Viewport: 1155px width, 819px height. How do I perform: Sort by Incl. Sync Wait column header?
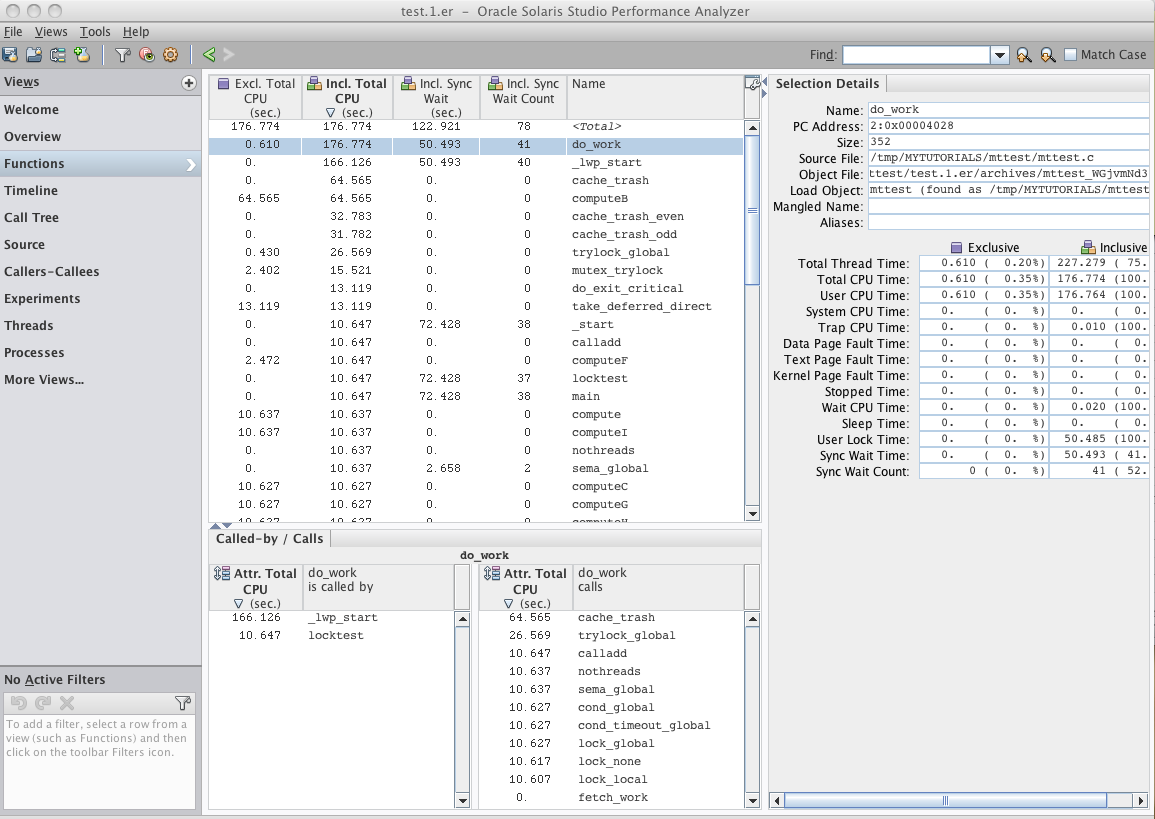[x=437, y=98]
